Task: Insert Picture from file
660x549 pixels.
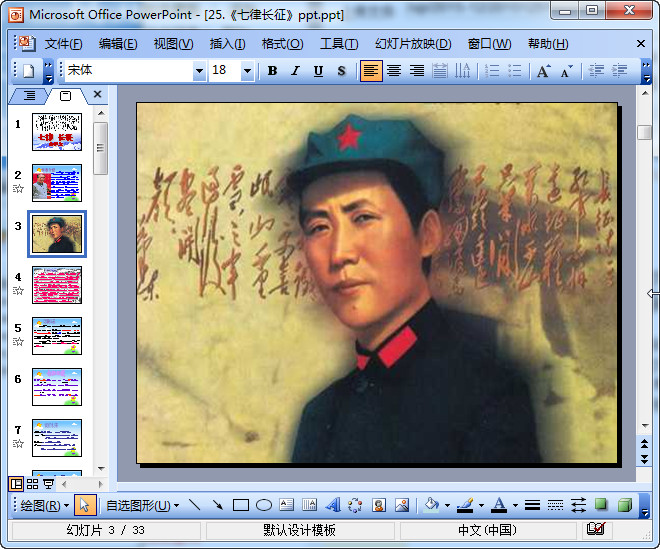Action: coord(402,505)
